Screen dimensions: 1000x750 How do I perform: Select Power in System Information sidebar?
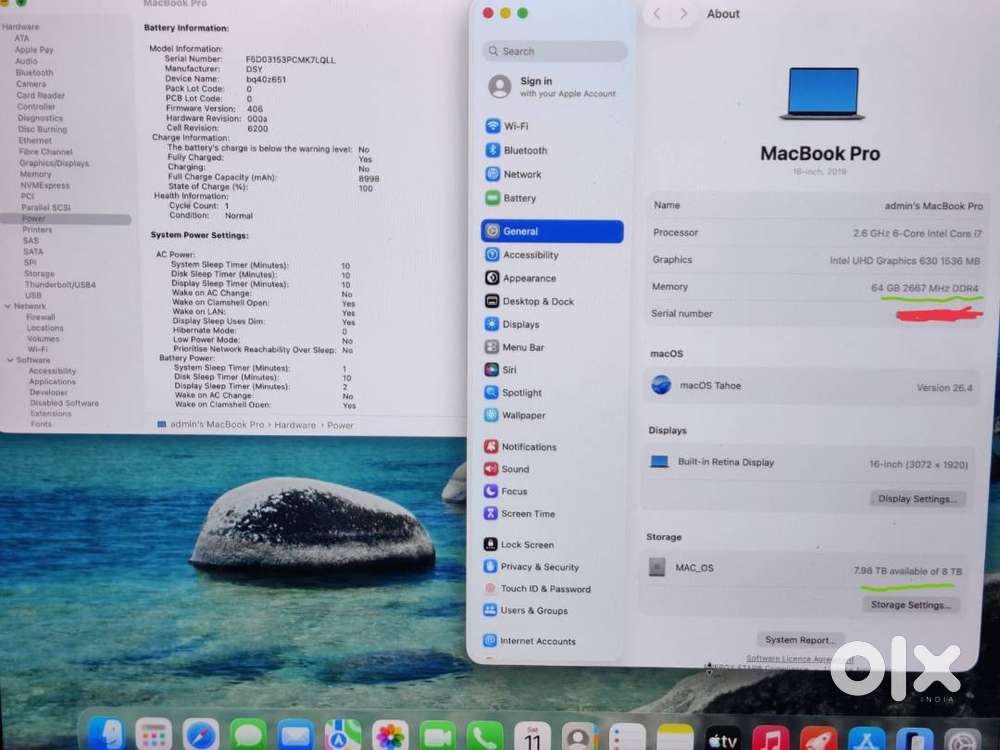[x=66, y=219]
